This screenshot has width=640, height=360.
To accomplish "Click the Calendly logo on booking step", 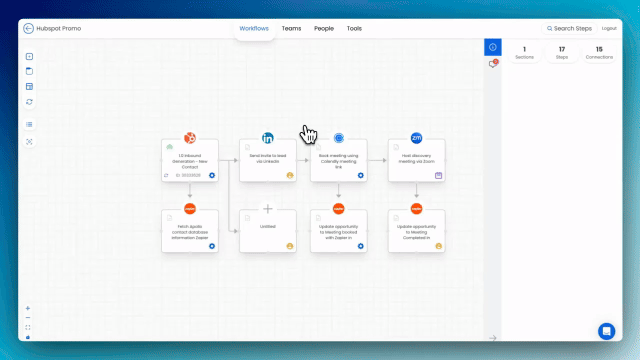I will coord(339,138).
